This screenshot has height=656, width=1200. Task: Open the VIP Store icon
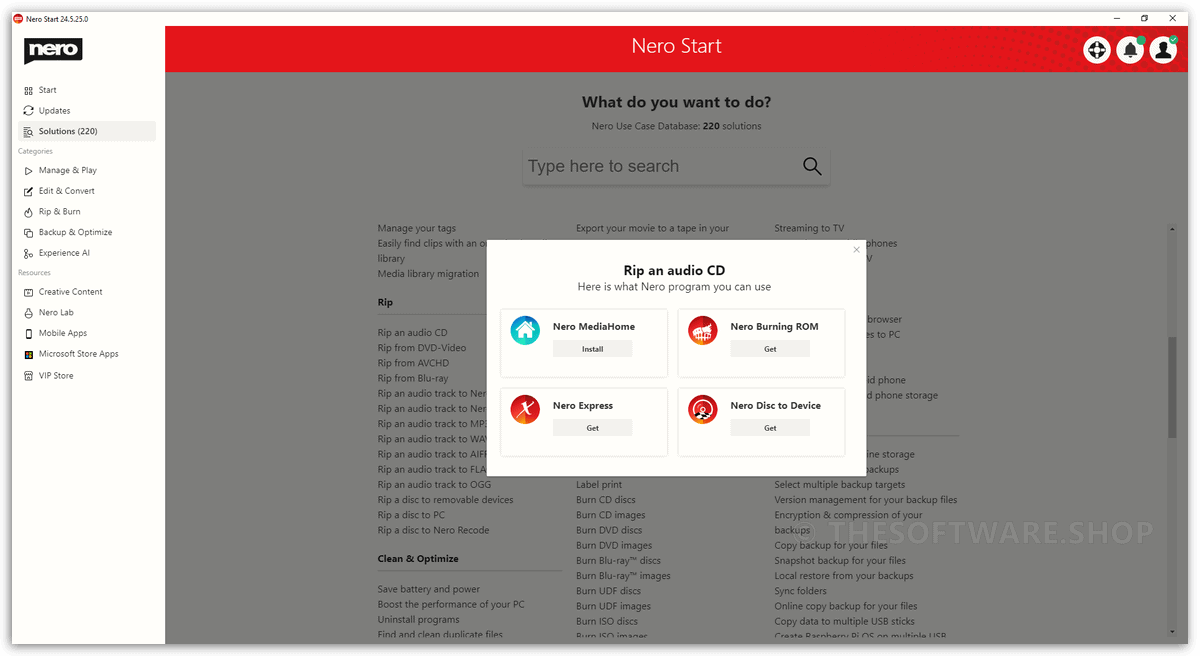point(29,376)
